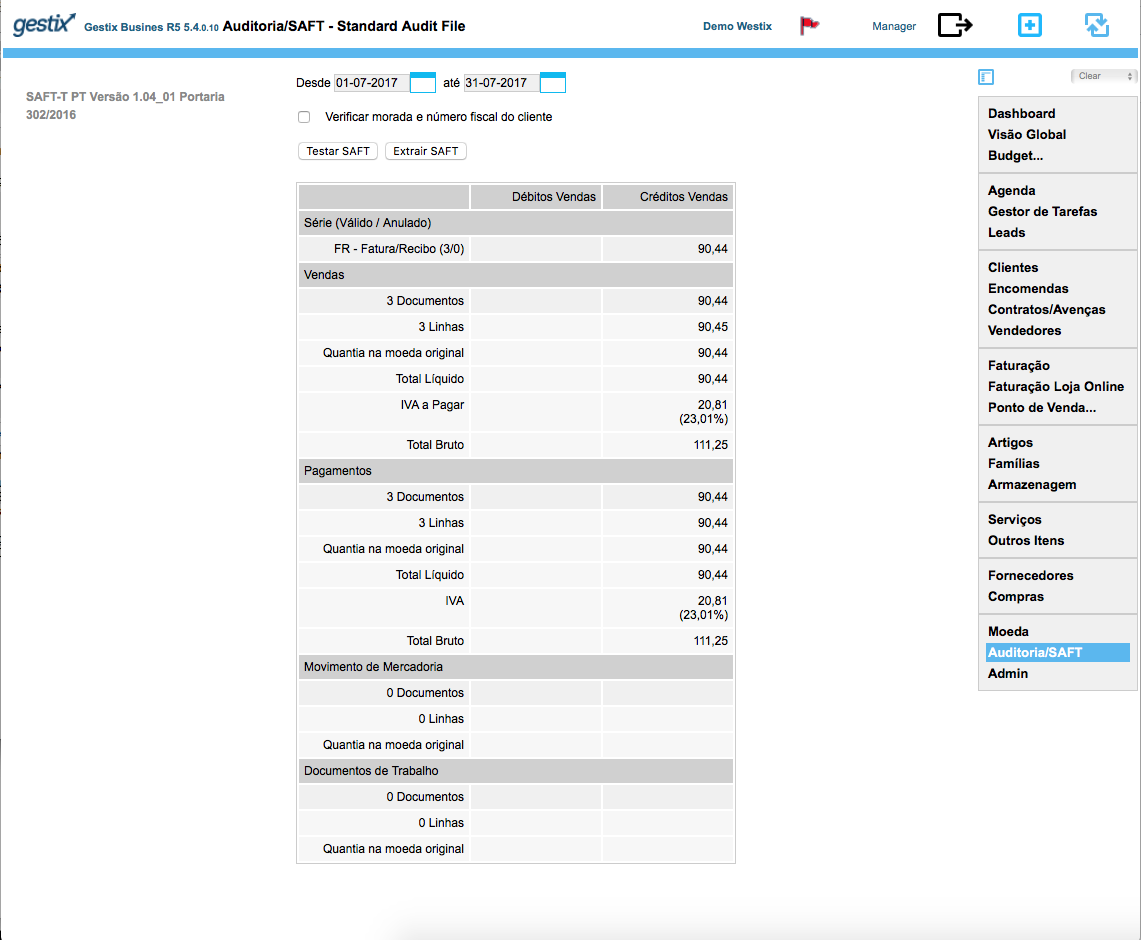Image resolution: width=1141 pixels, height=940 pixels.
Task: Toggle the sidebar menu panel icon
Action: 986,77
